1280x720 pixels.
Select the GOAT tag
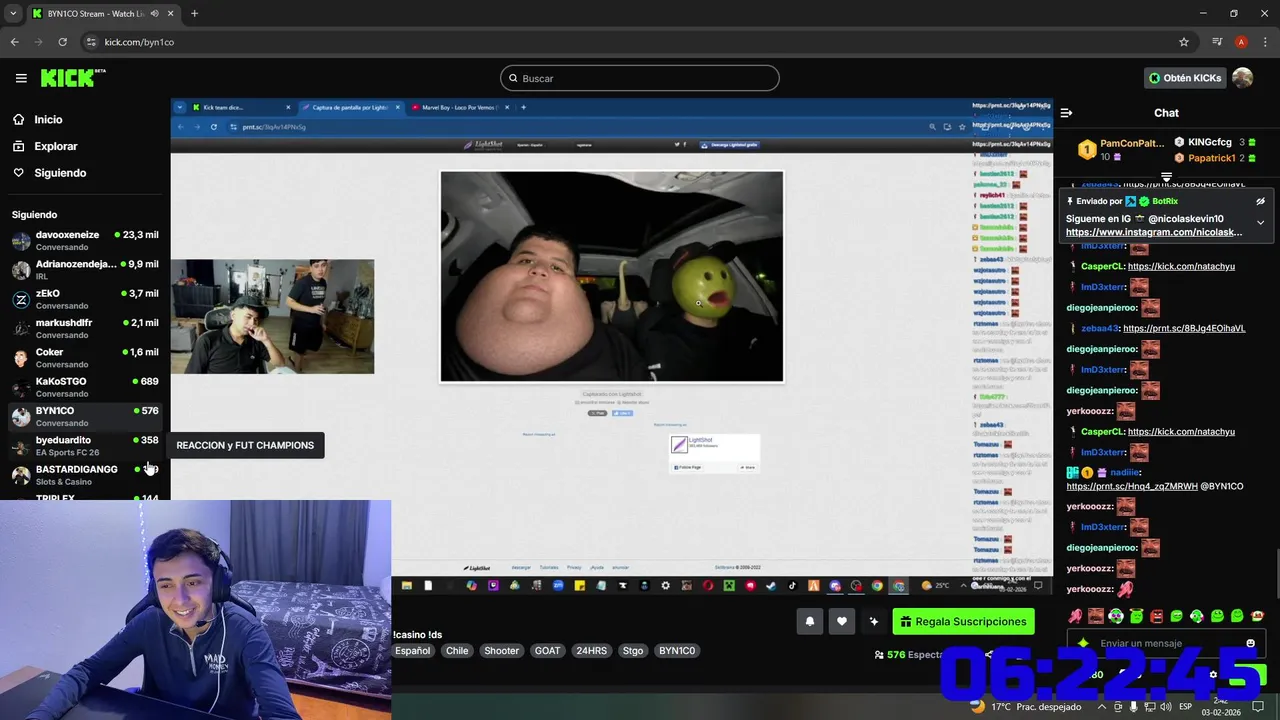[x=547, y=650]
